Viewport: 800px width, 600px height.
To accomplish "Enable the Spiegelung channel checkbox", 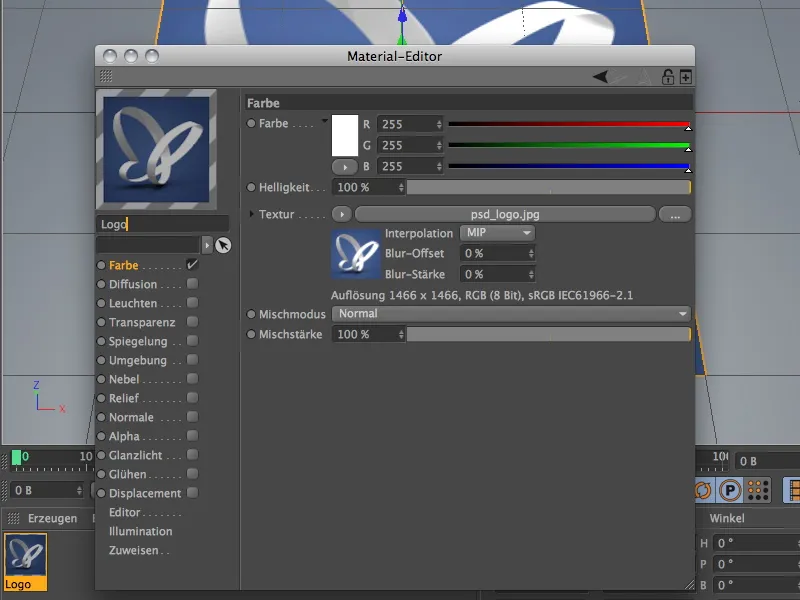I will pyautogui.click(x=192, y=341).
